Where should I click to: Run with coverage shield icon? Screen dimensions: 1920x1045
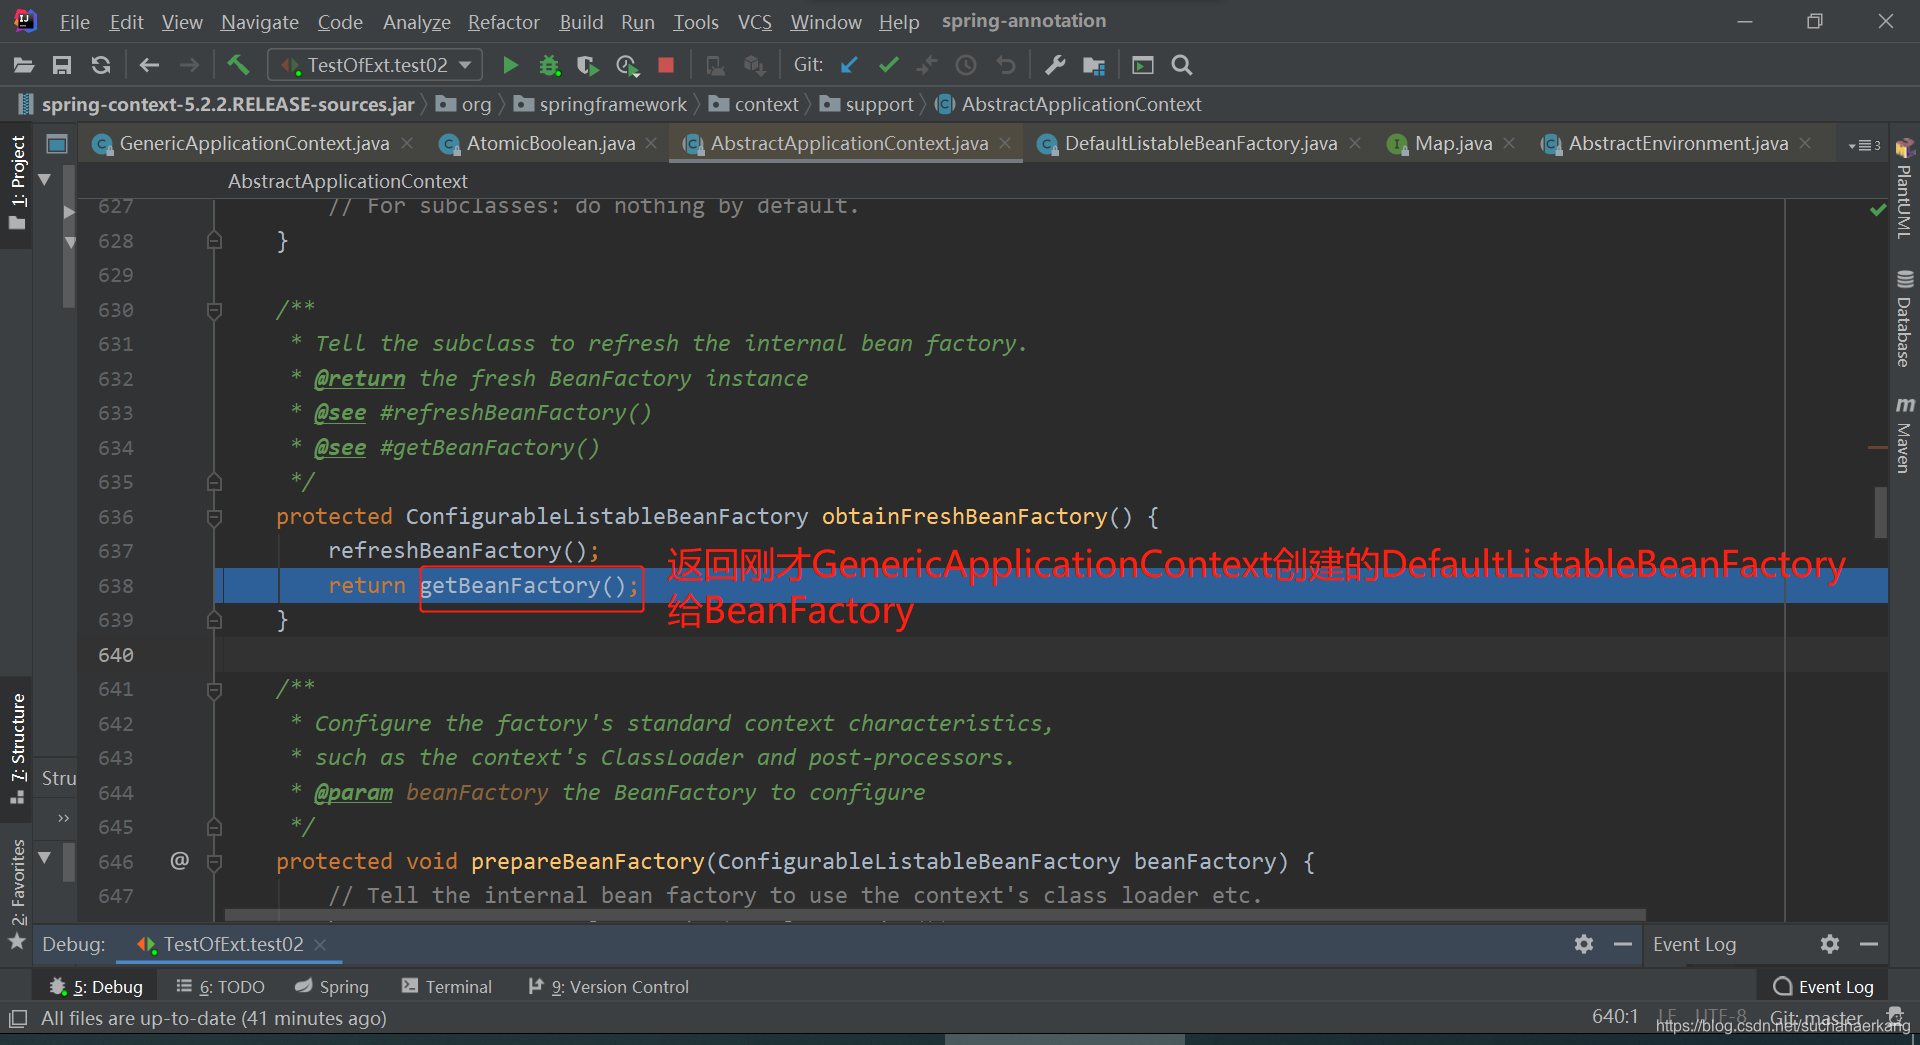588,66
